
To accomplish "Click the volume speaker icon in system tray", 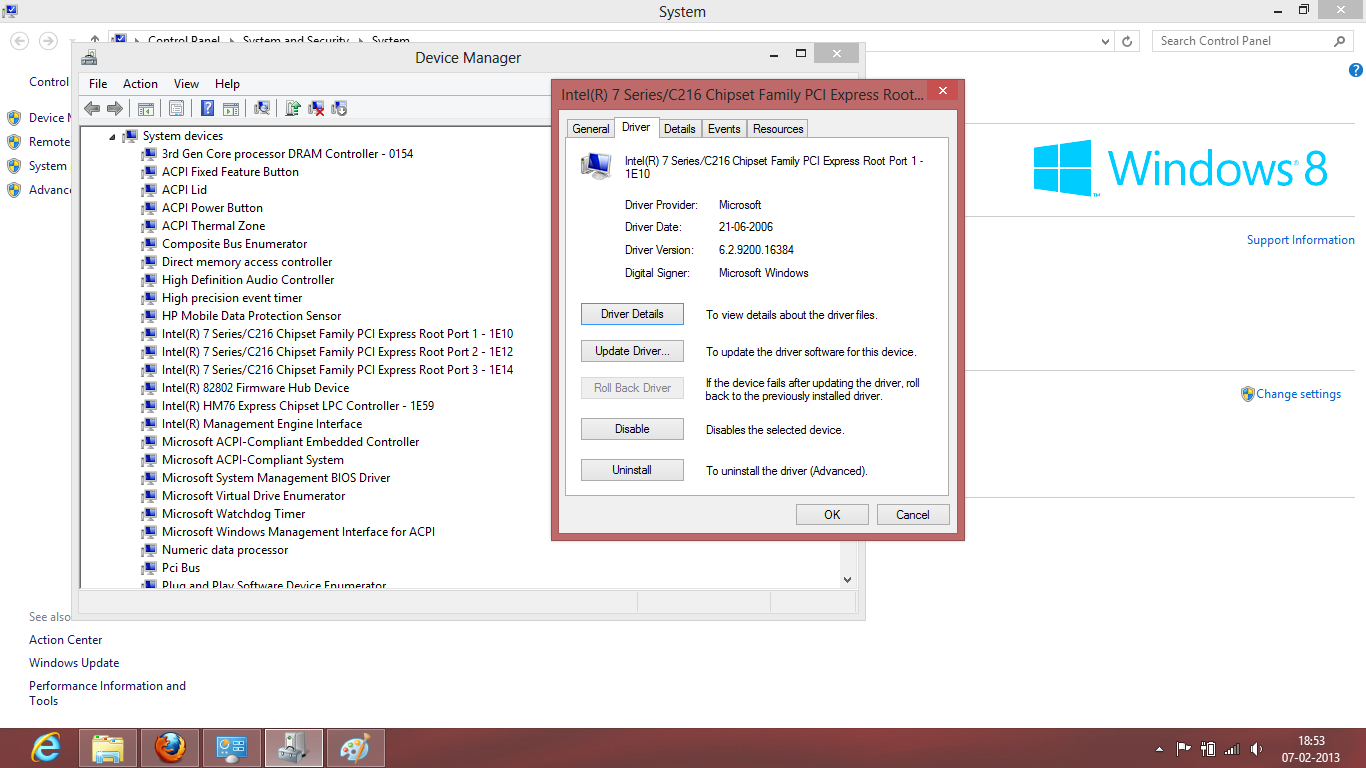I will tap(1257, 748).
